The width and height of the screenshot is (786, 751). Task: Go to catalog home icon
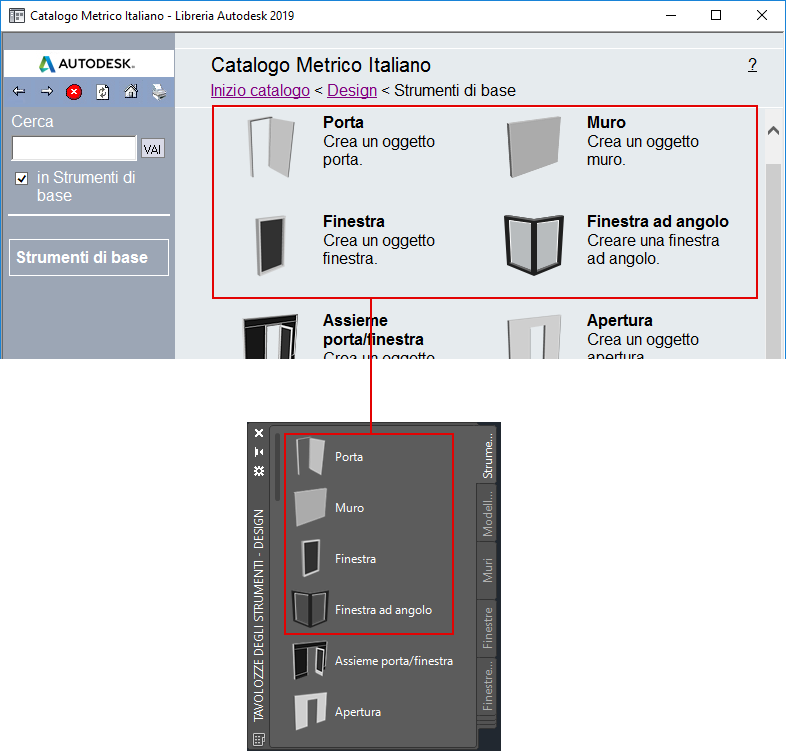click(x=131, y=92)
